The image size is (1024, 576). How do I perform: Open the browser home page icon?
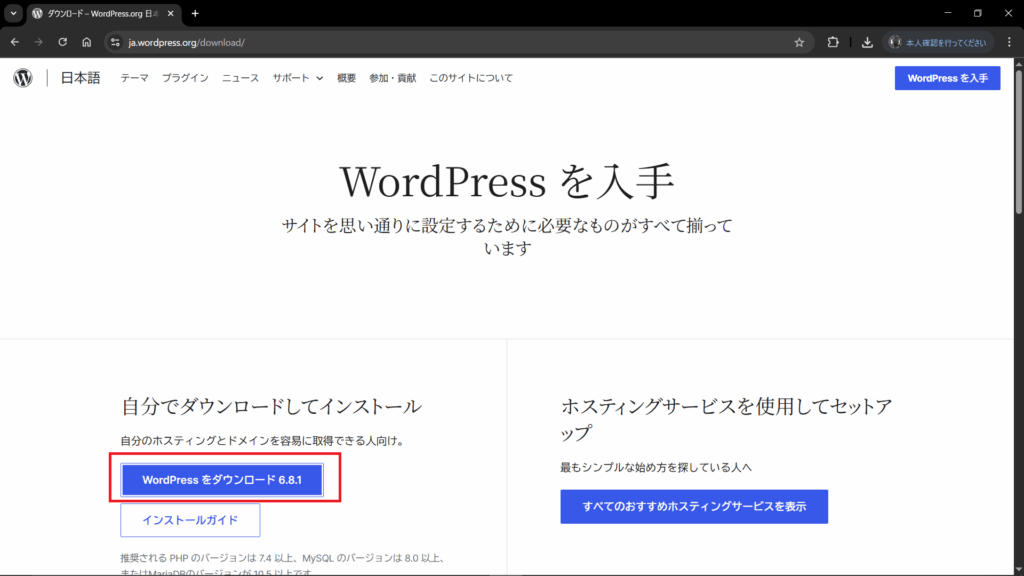tap(87, 42)
